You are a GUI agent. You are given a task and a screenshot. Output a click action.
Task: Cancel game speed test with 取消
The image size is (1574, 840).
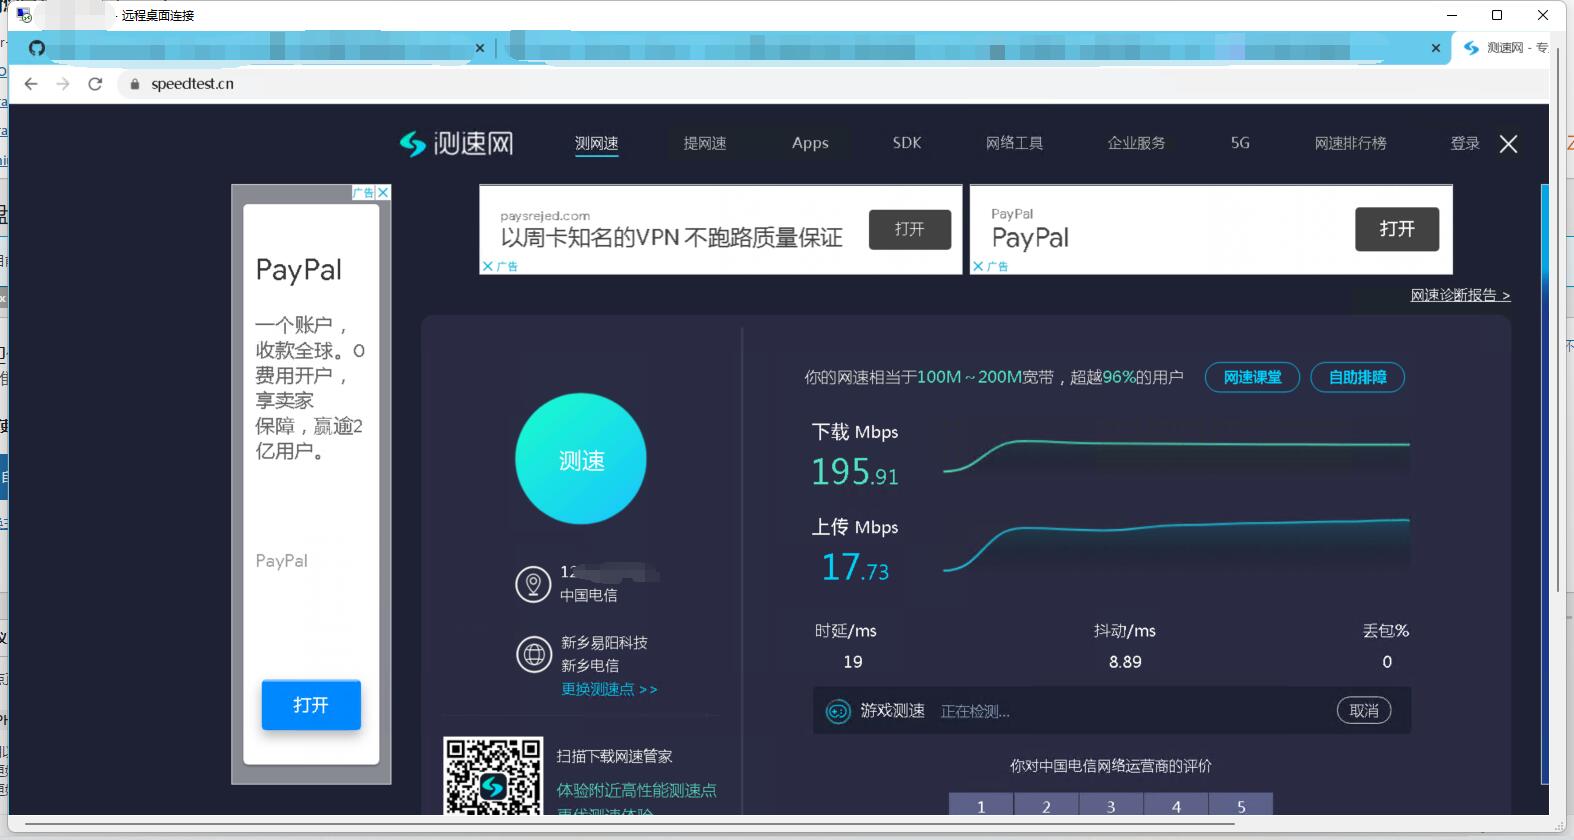(1364, 710)
